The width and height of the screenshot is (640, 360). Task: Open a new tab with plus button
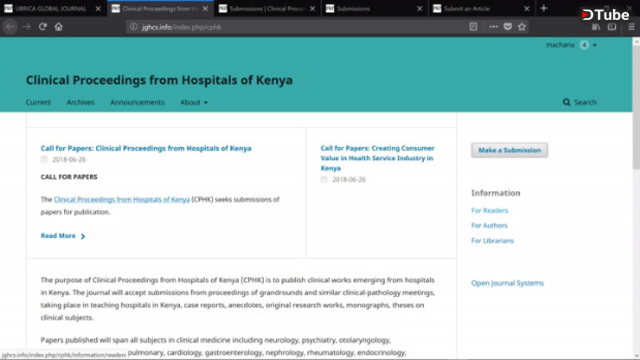click(544, 8)
